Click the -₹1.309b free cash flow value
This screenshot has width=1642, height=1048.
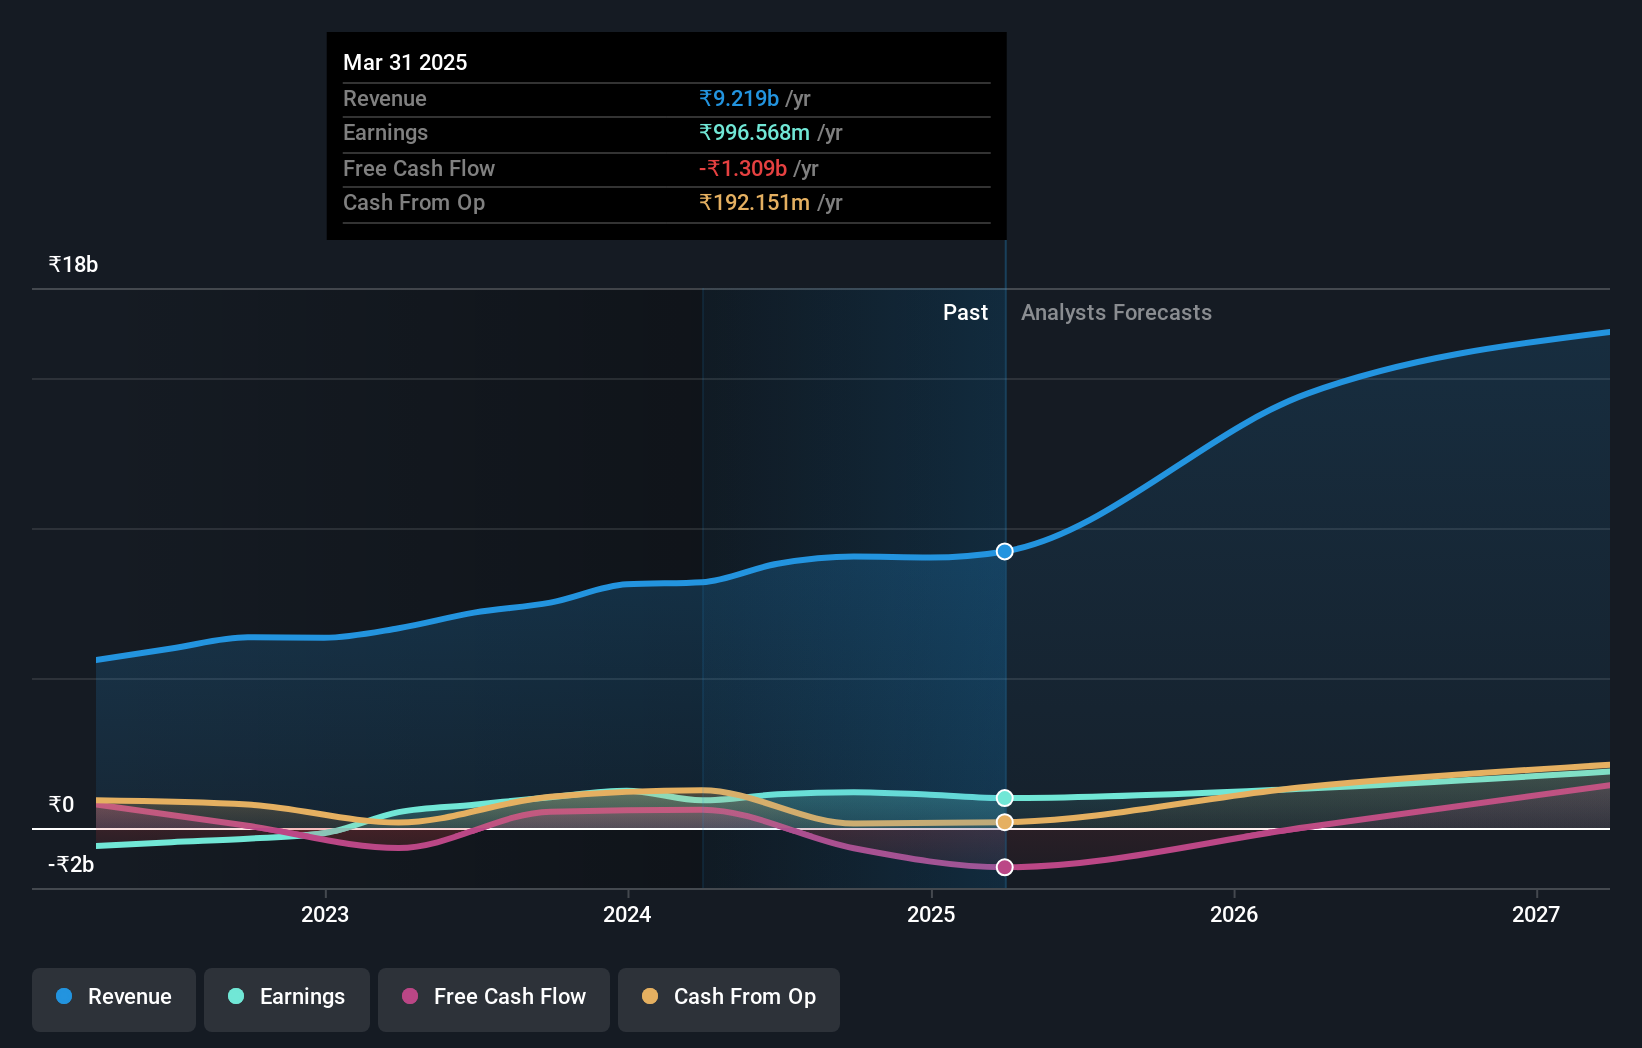point(743,168)
